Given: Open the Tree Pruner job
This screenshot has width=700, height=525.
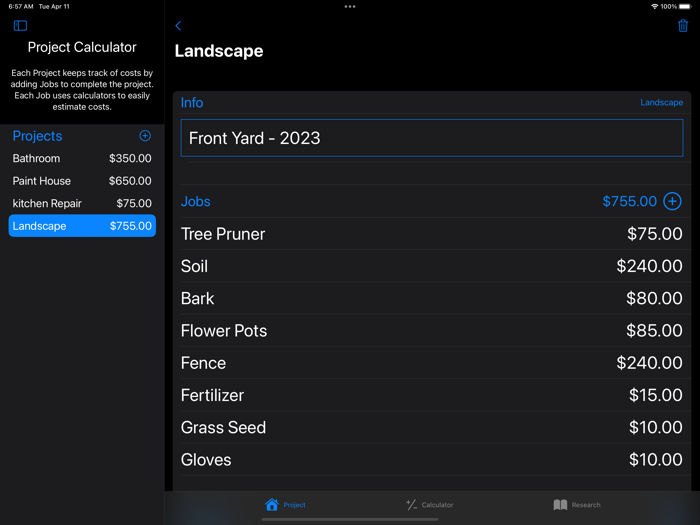Looking at the screenshot, I should point(432,234).
